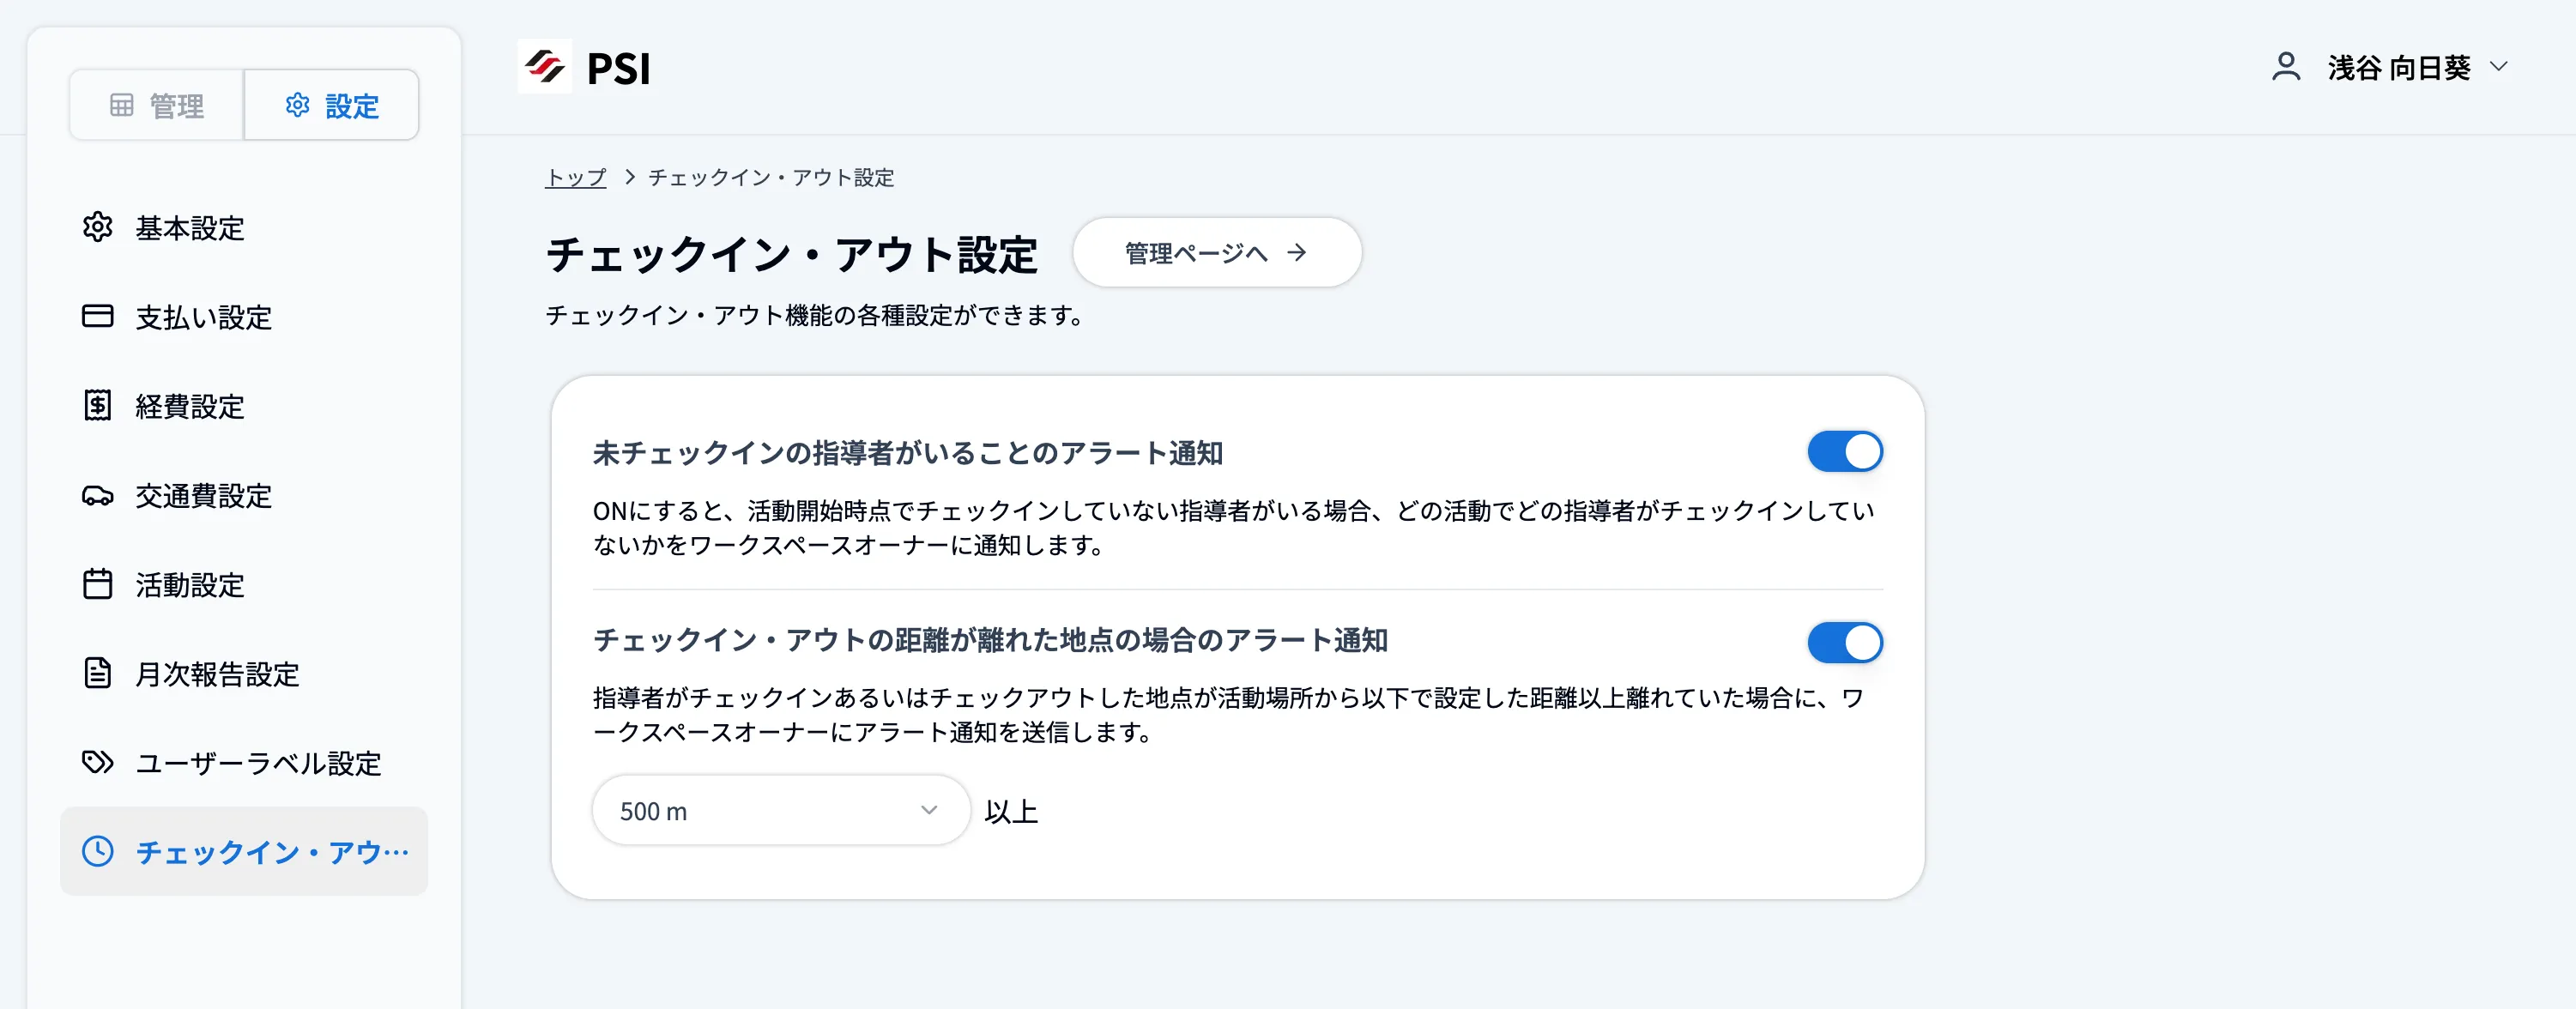Click the clock icon beside チェックイン・アウト設定
Image resolution: width=2576 pixels, height=1009 pixels.
click(97, 852)
